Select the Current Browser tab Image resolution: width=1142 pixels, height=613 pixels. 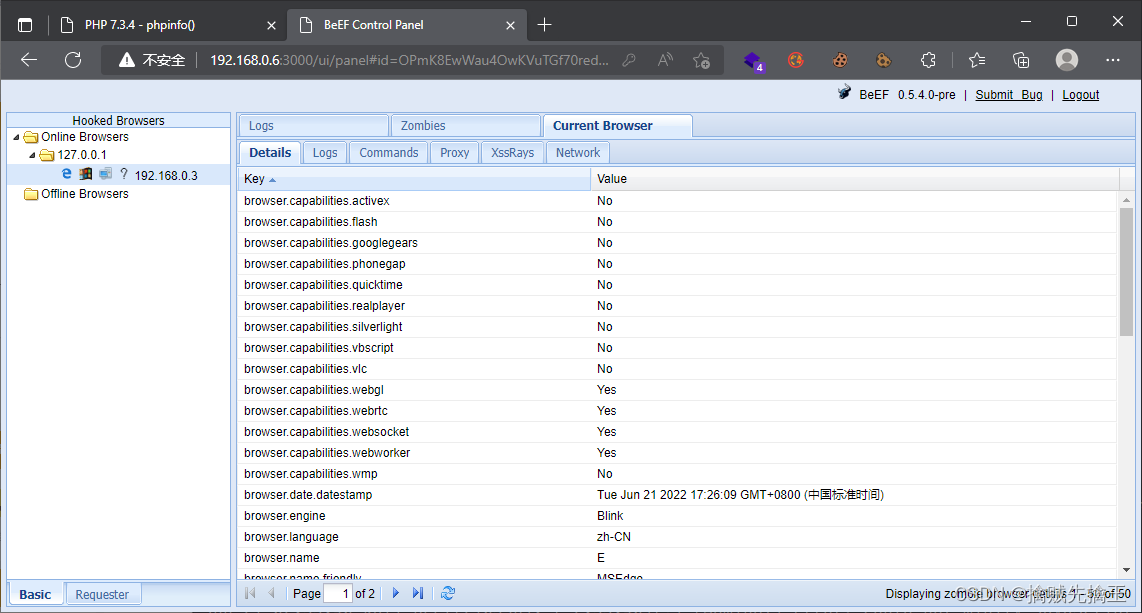coord(617,126)
